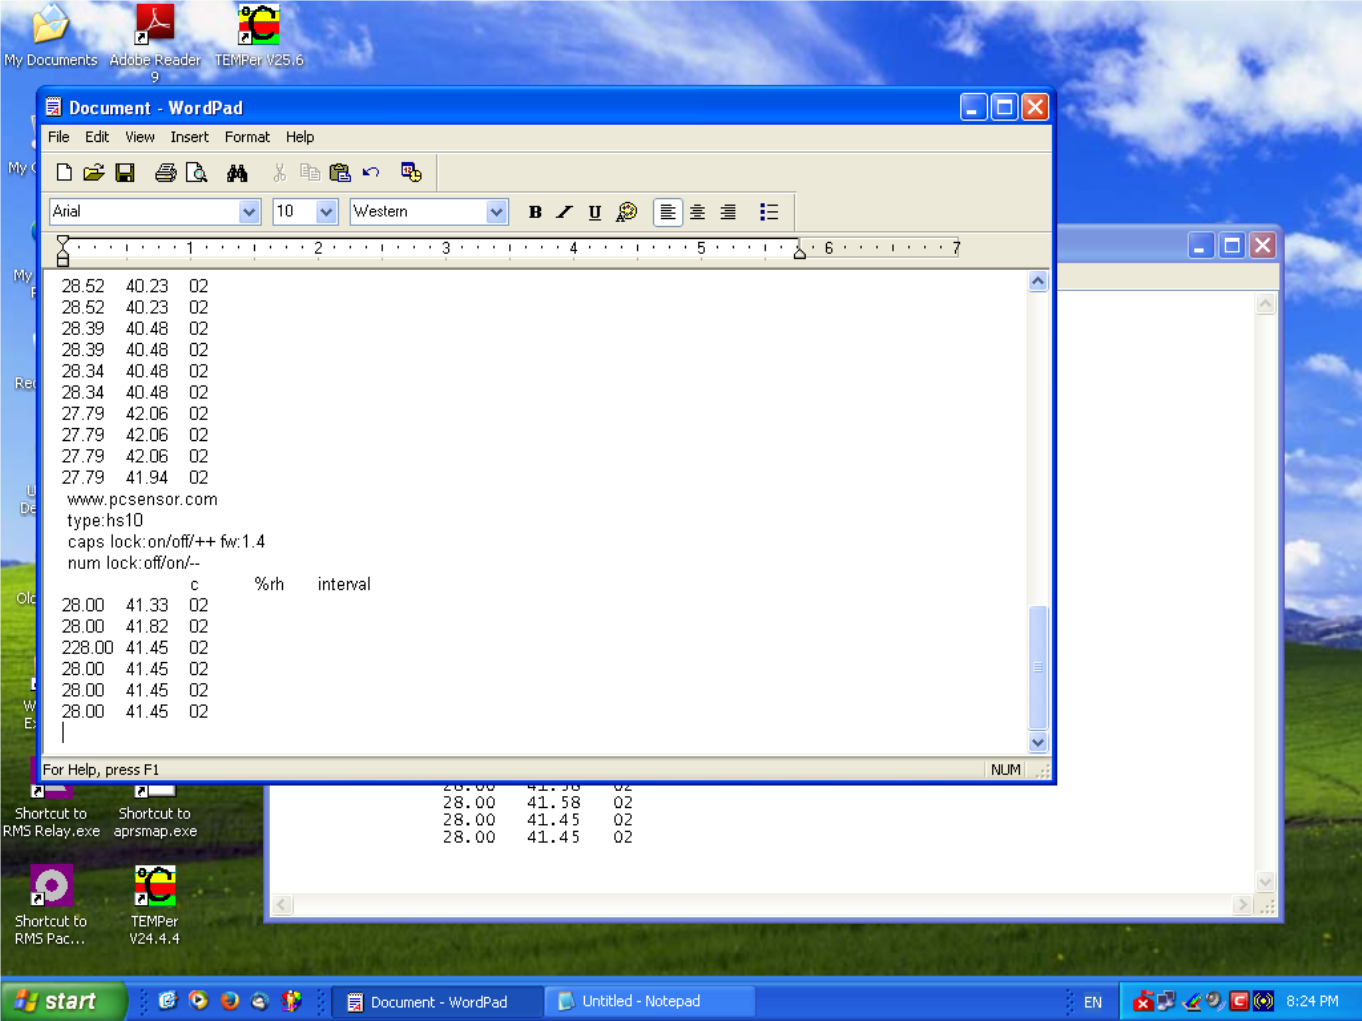Select the Find (binoculars) icon
The width and height of the screenshot is (1362, 1021).
pos(237,172)
